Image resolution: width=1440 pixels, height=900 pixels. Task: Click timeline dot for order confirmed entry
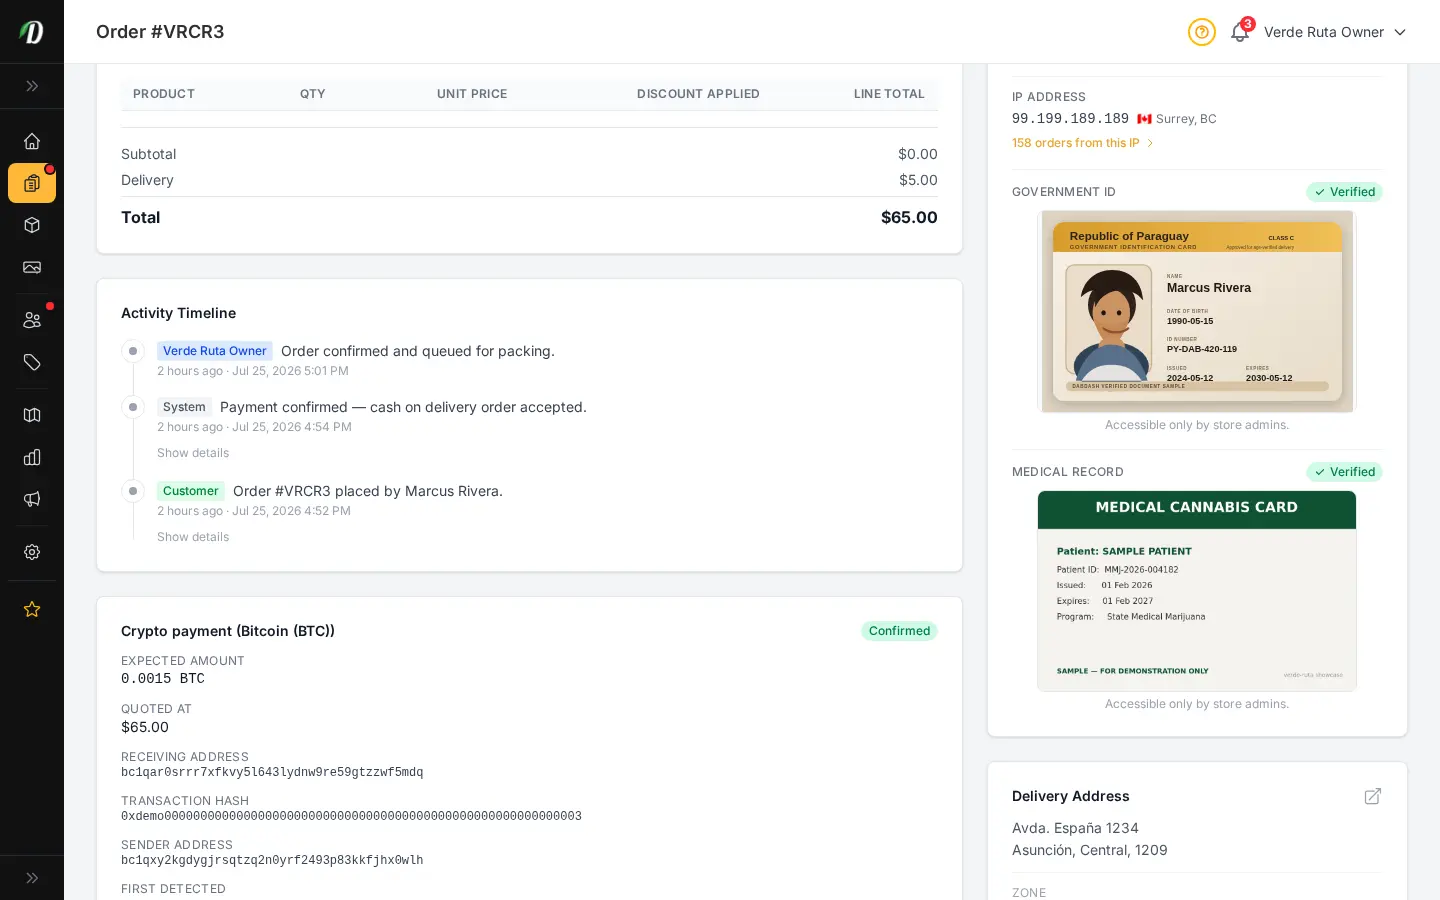(x=133, y=351)
